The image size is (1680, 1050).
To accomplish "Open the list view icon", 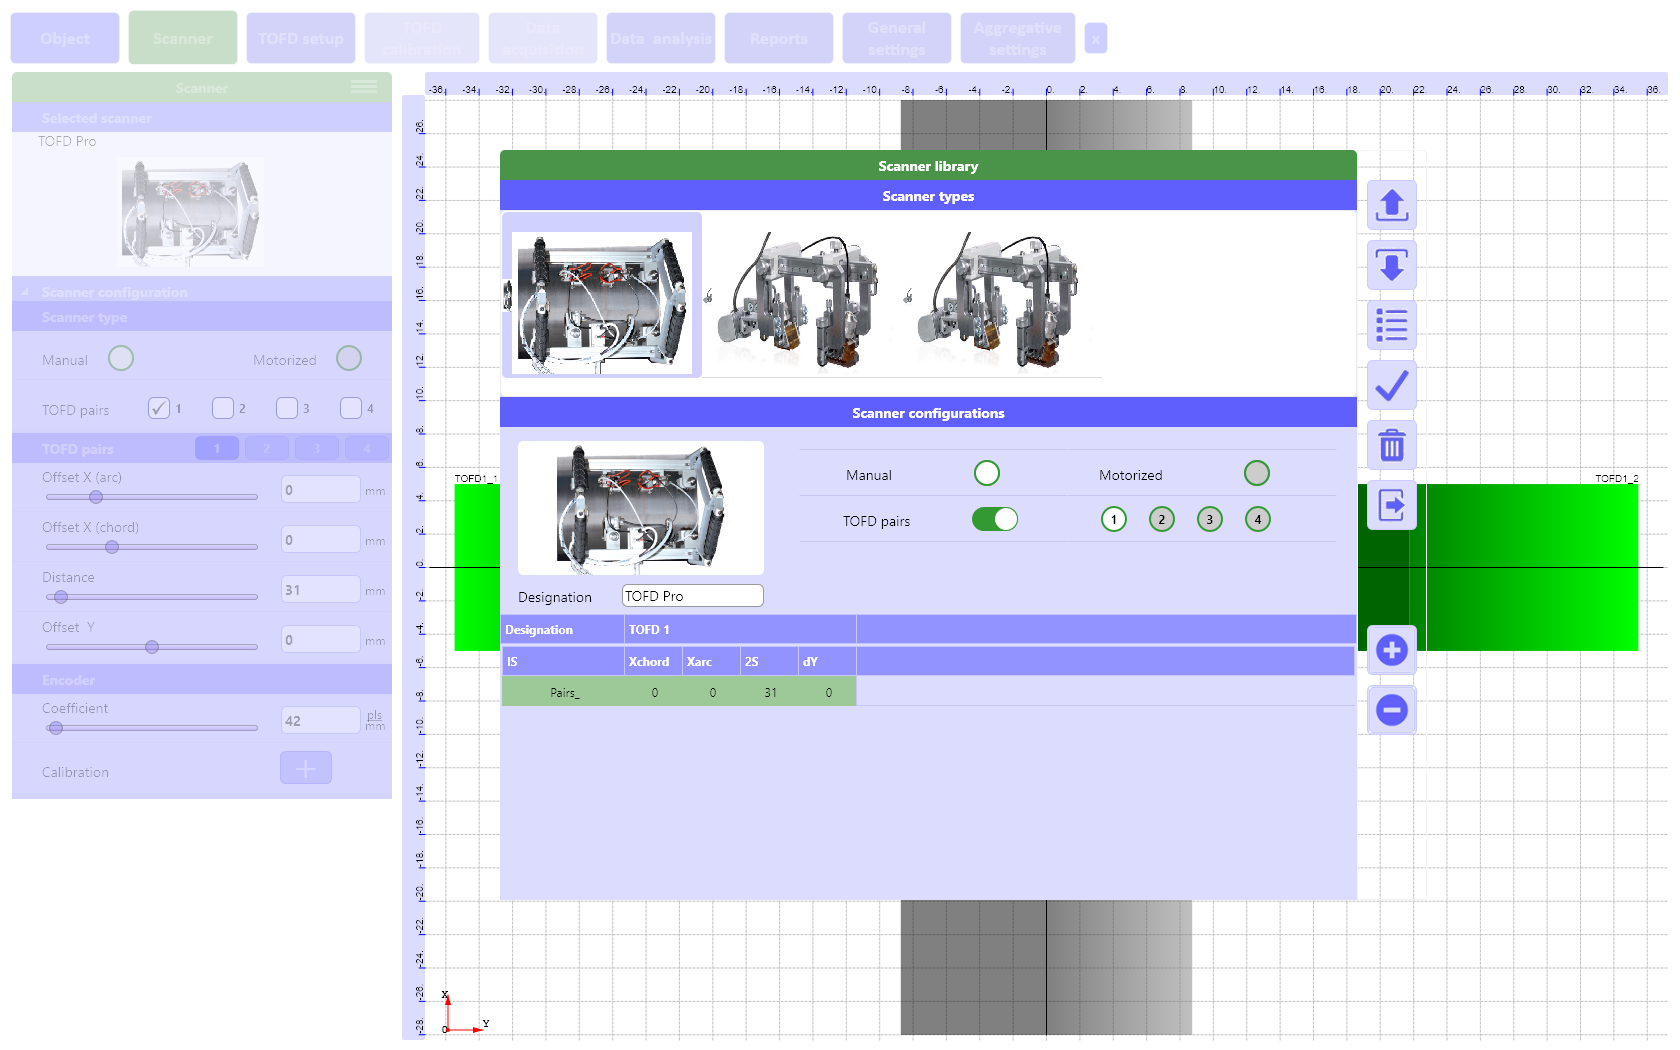I will (x=1391, y=325).
